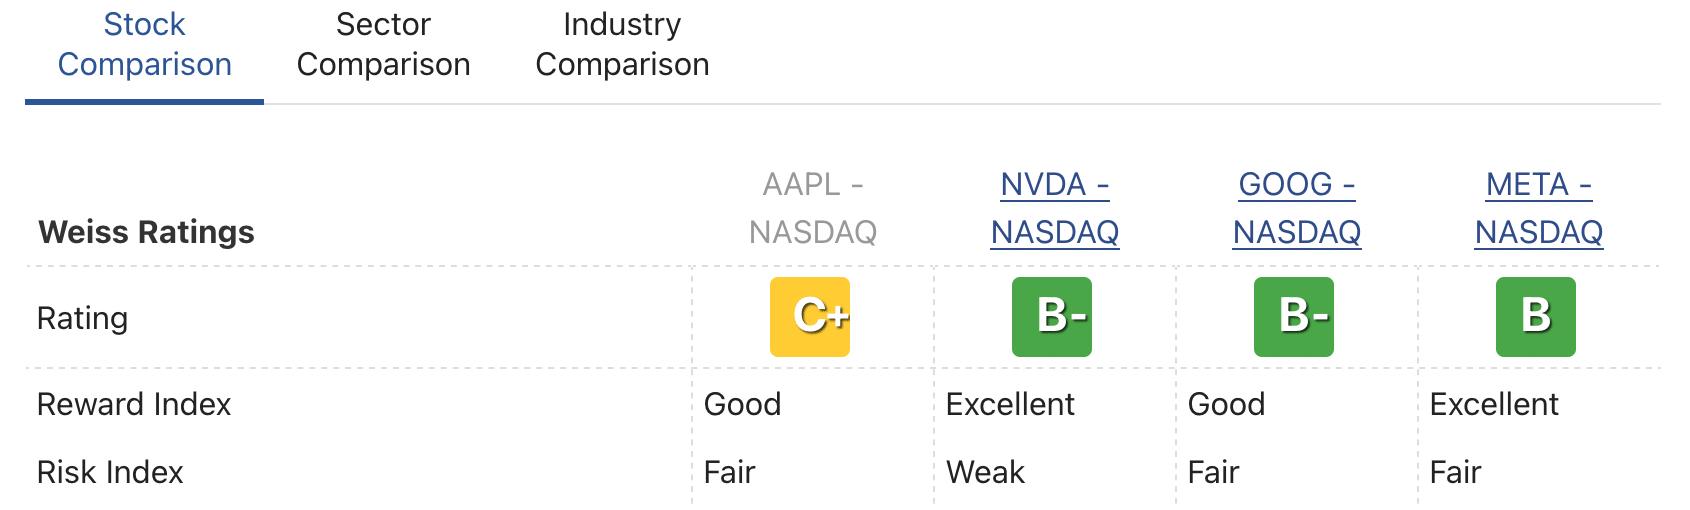Image resolution: width=1690 pixels, height=510 pixels.
Task: Switch to the Sector Comparison tab
Action: [383, 44]
